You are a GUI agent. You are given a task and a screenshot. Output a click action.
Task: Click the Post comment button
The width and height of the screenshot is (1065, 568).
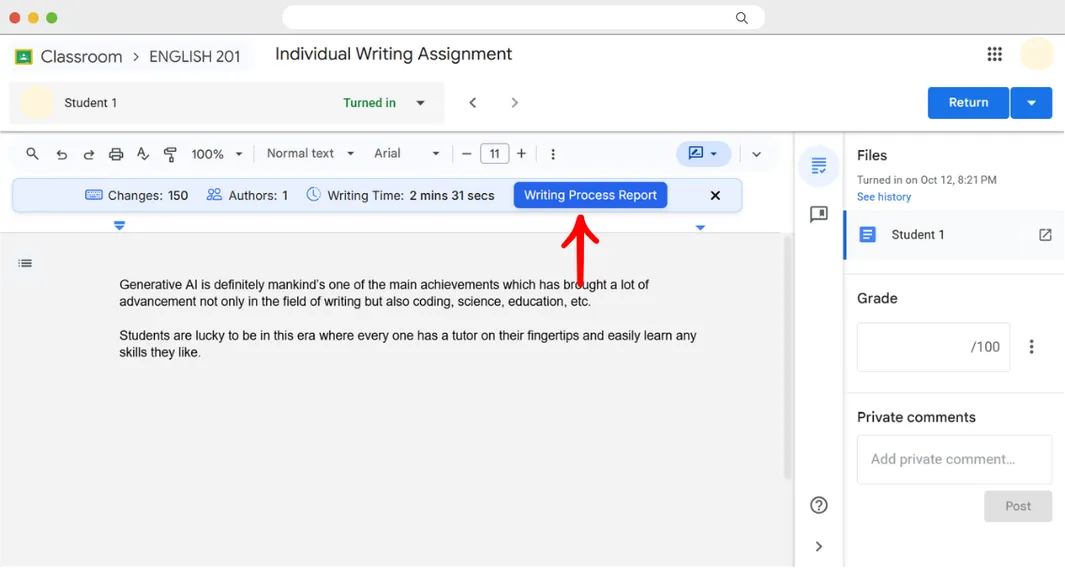[1017, 506]
